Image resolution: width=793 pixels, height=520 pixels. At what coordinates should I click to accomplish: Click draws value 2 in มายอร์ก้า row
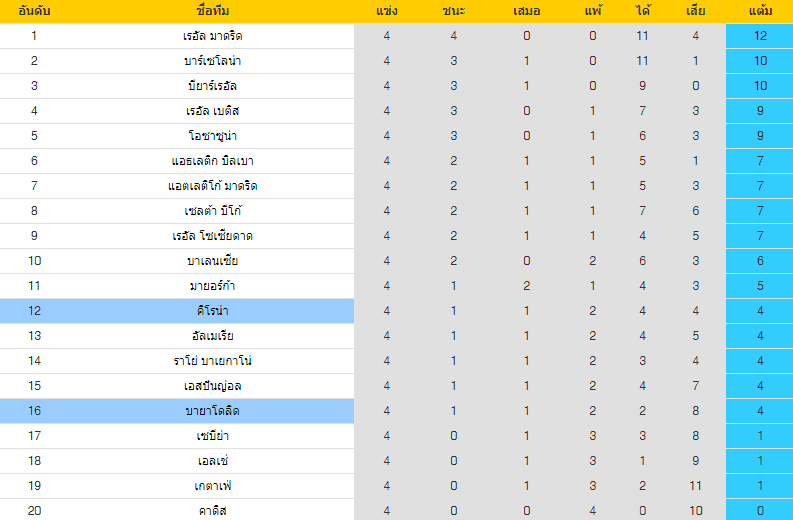click(x=526, y=286)
